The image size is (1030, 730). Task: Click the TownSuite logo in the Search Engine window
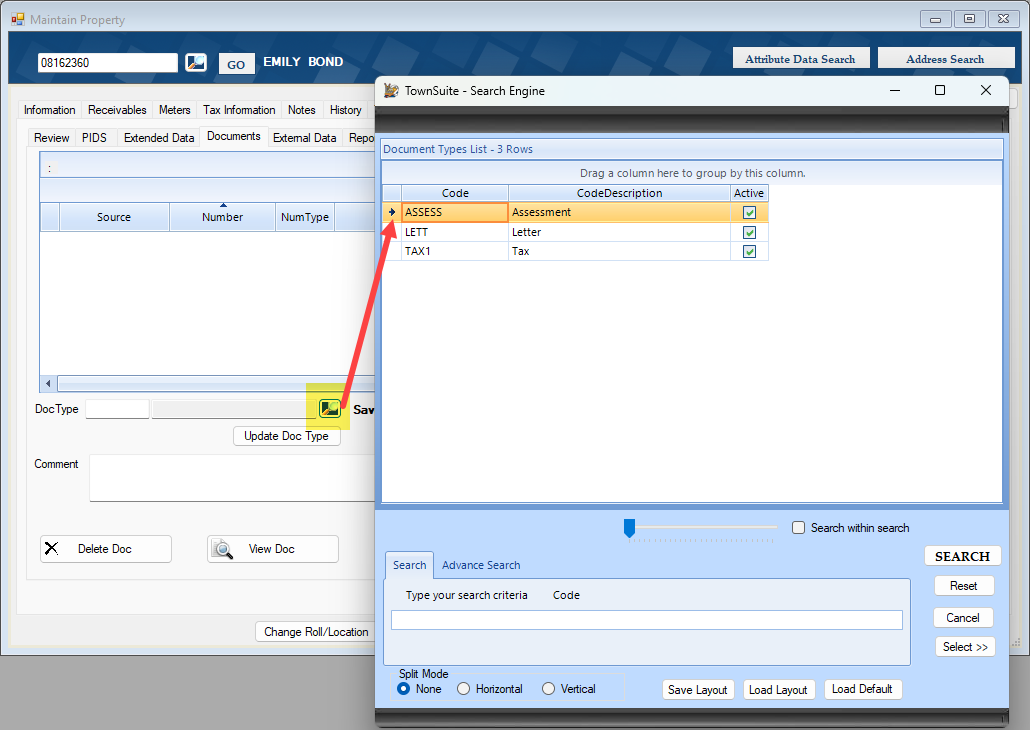click(x=390, y=90)
